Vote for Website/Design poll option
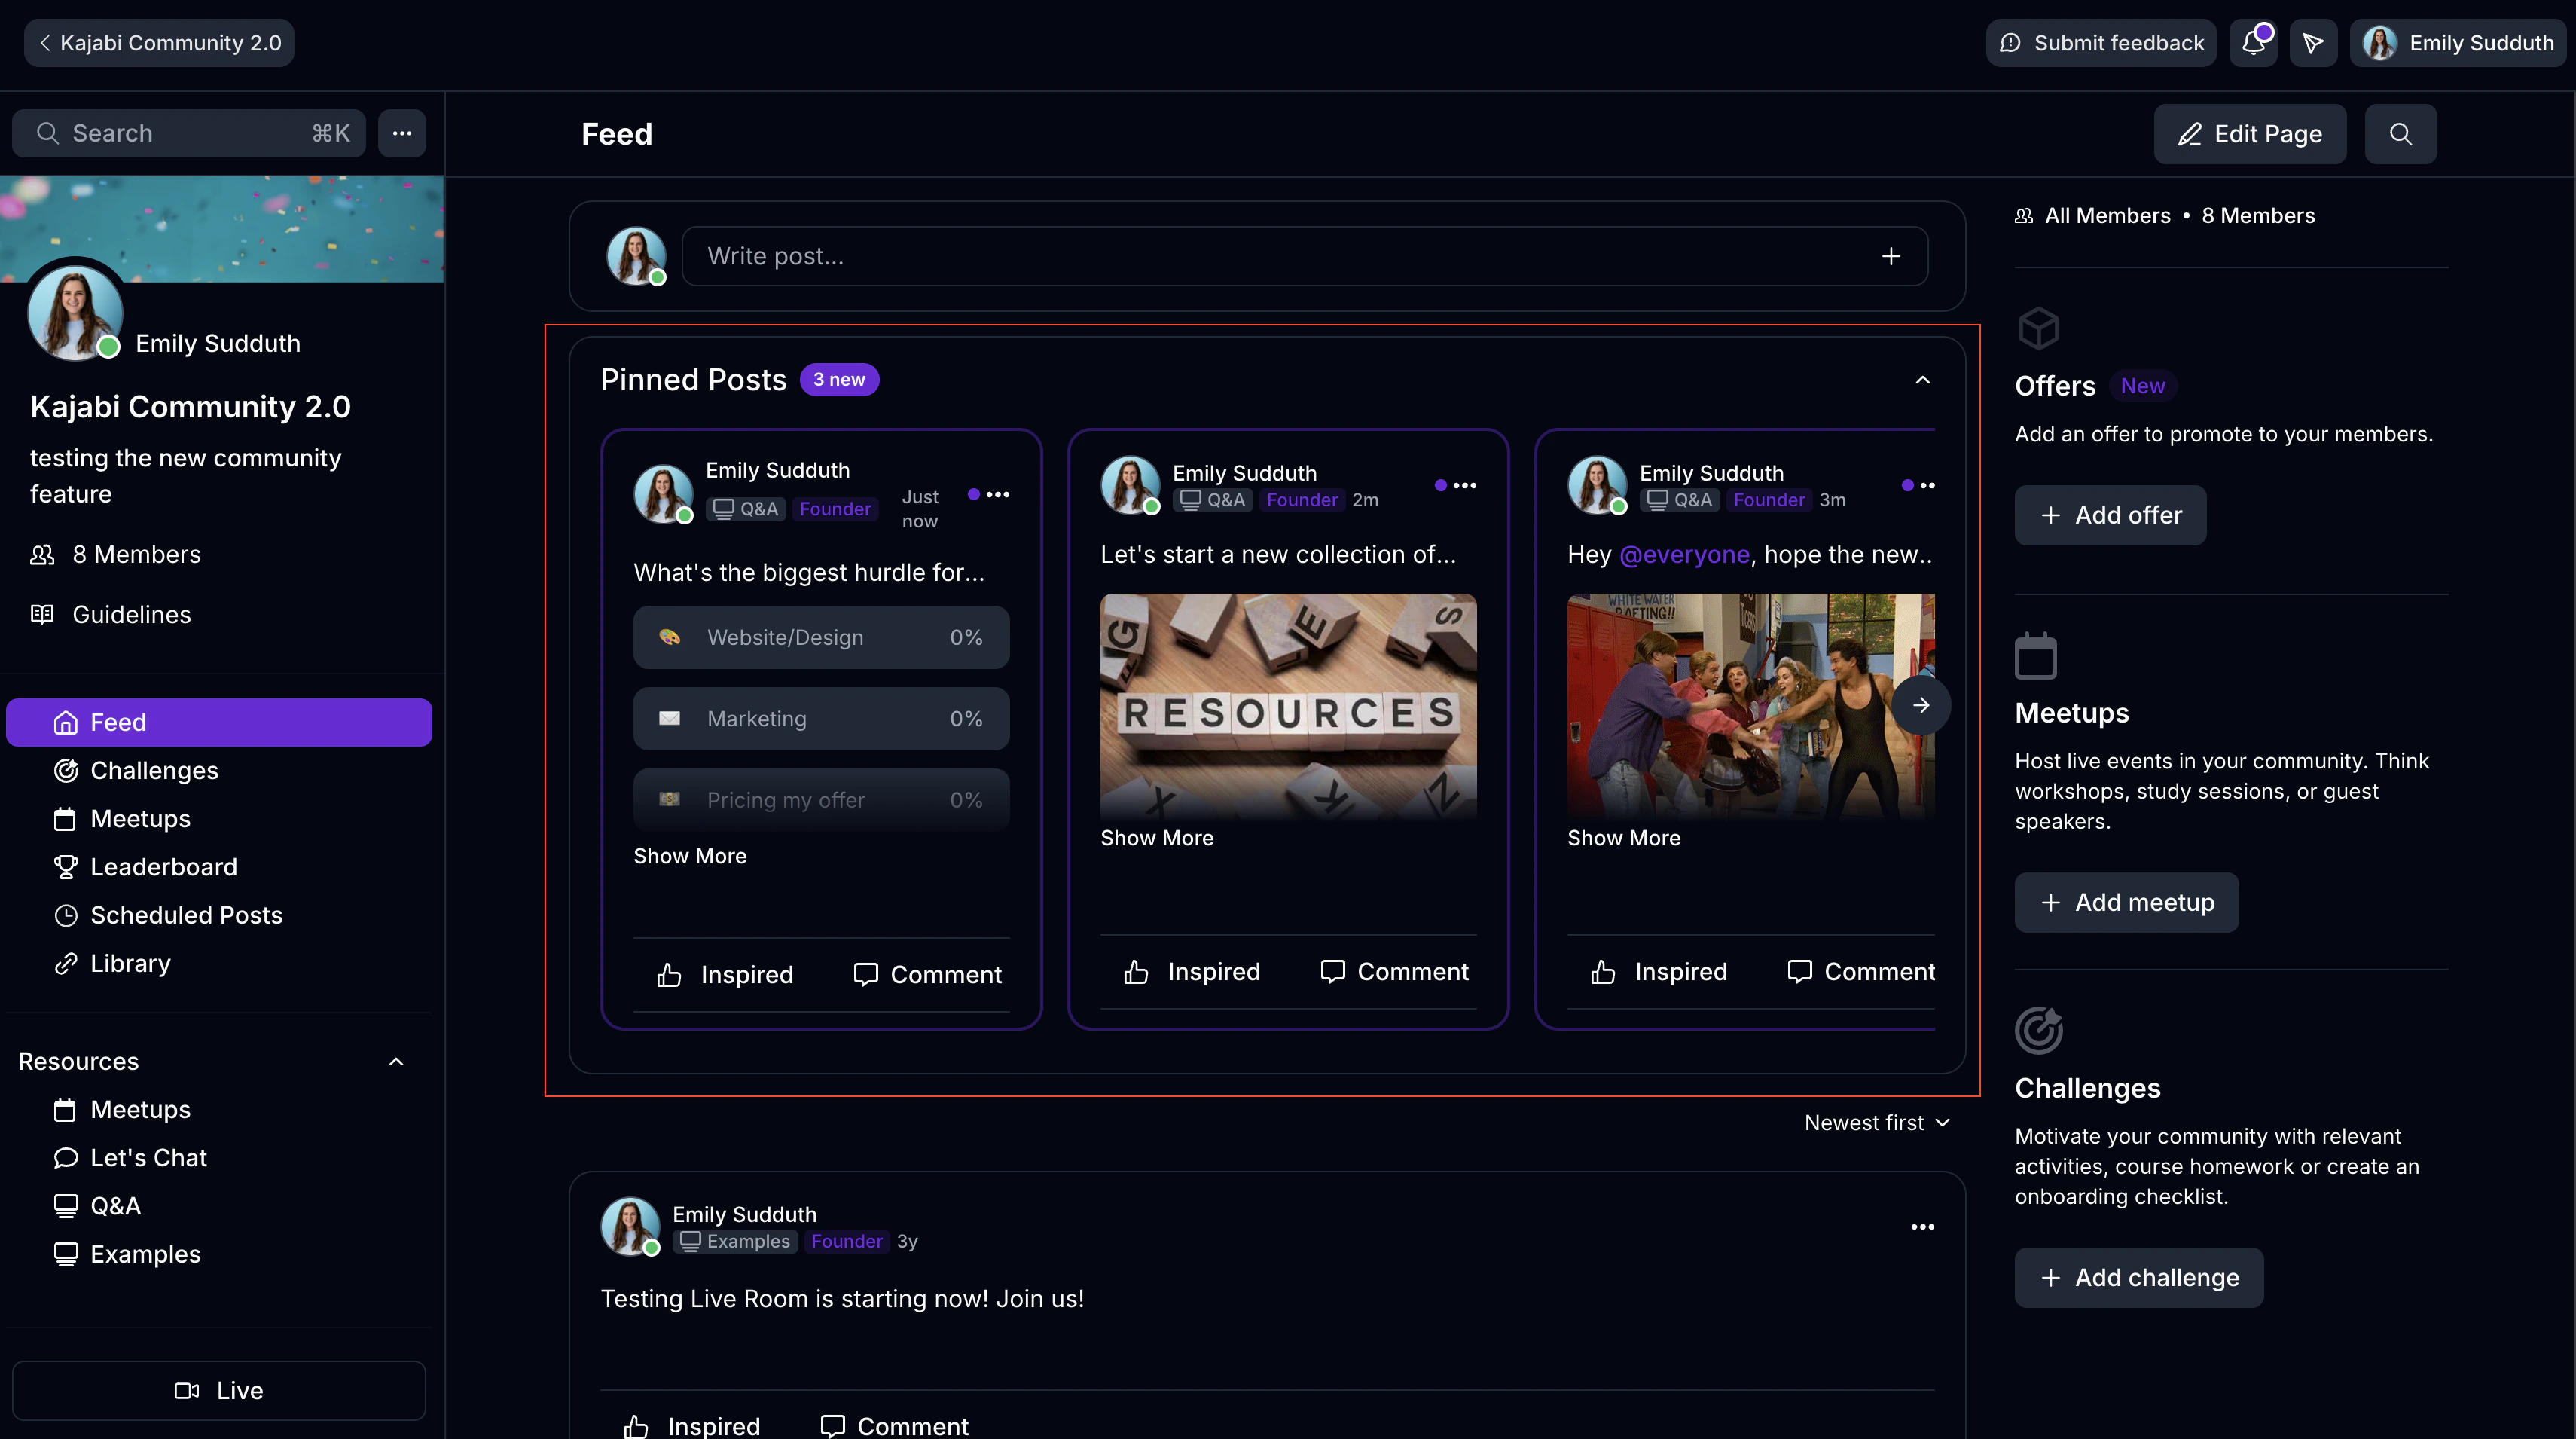 click(x=821, y=637)
